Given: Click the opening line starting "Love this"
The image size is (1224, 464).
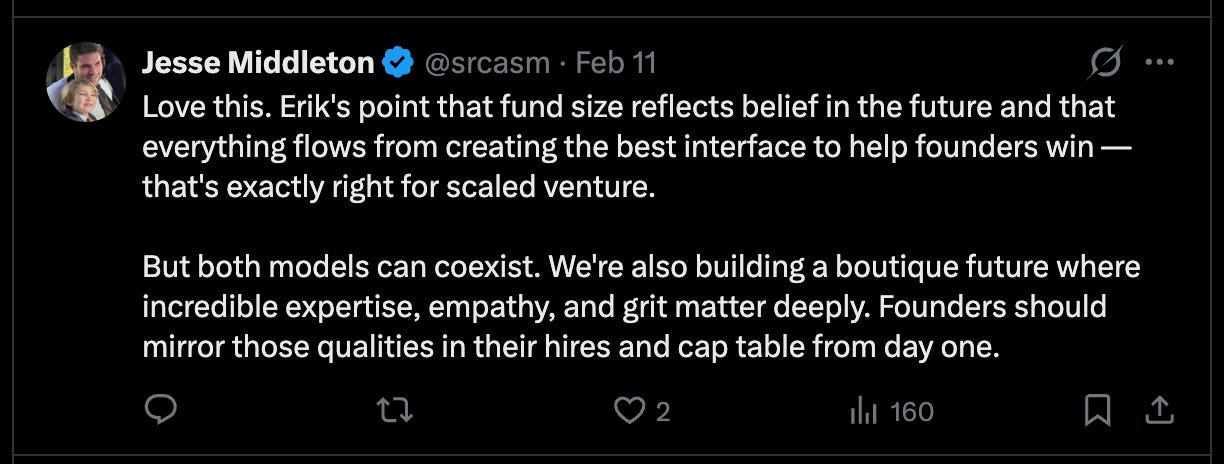Looking at the screenshot, I should pos(628,105).
